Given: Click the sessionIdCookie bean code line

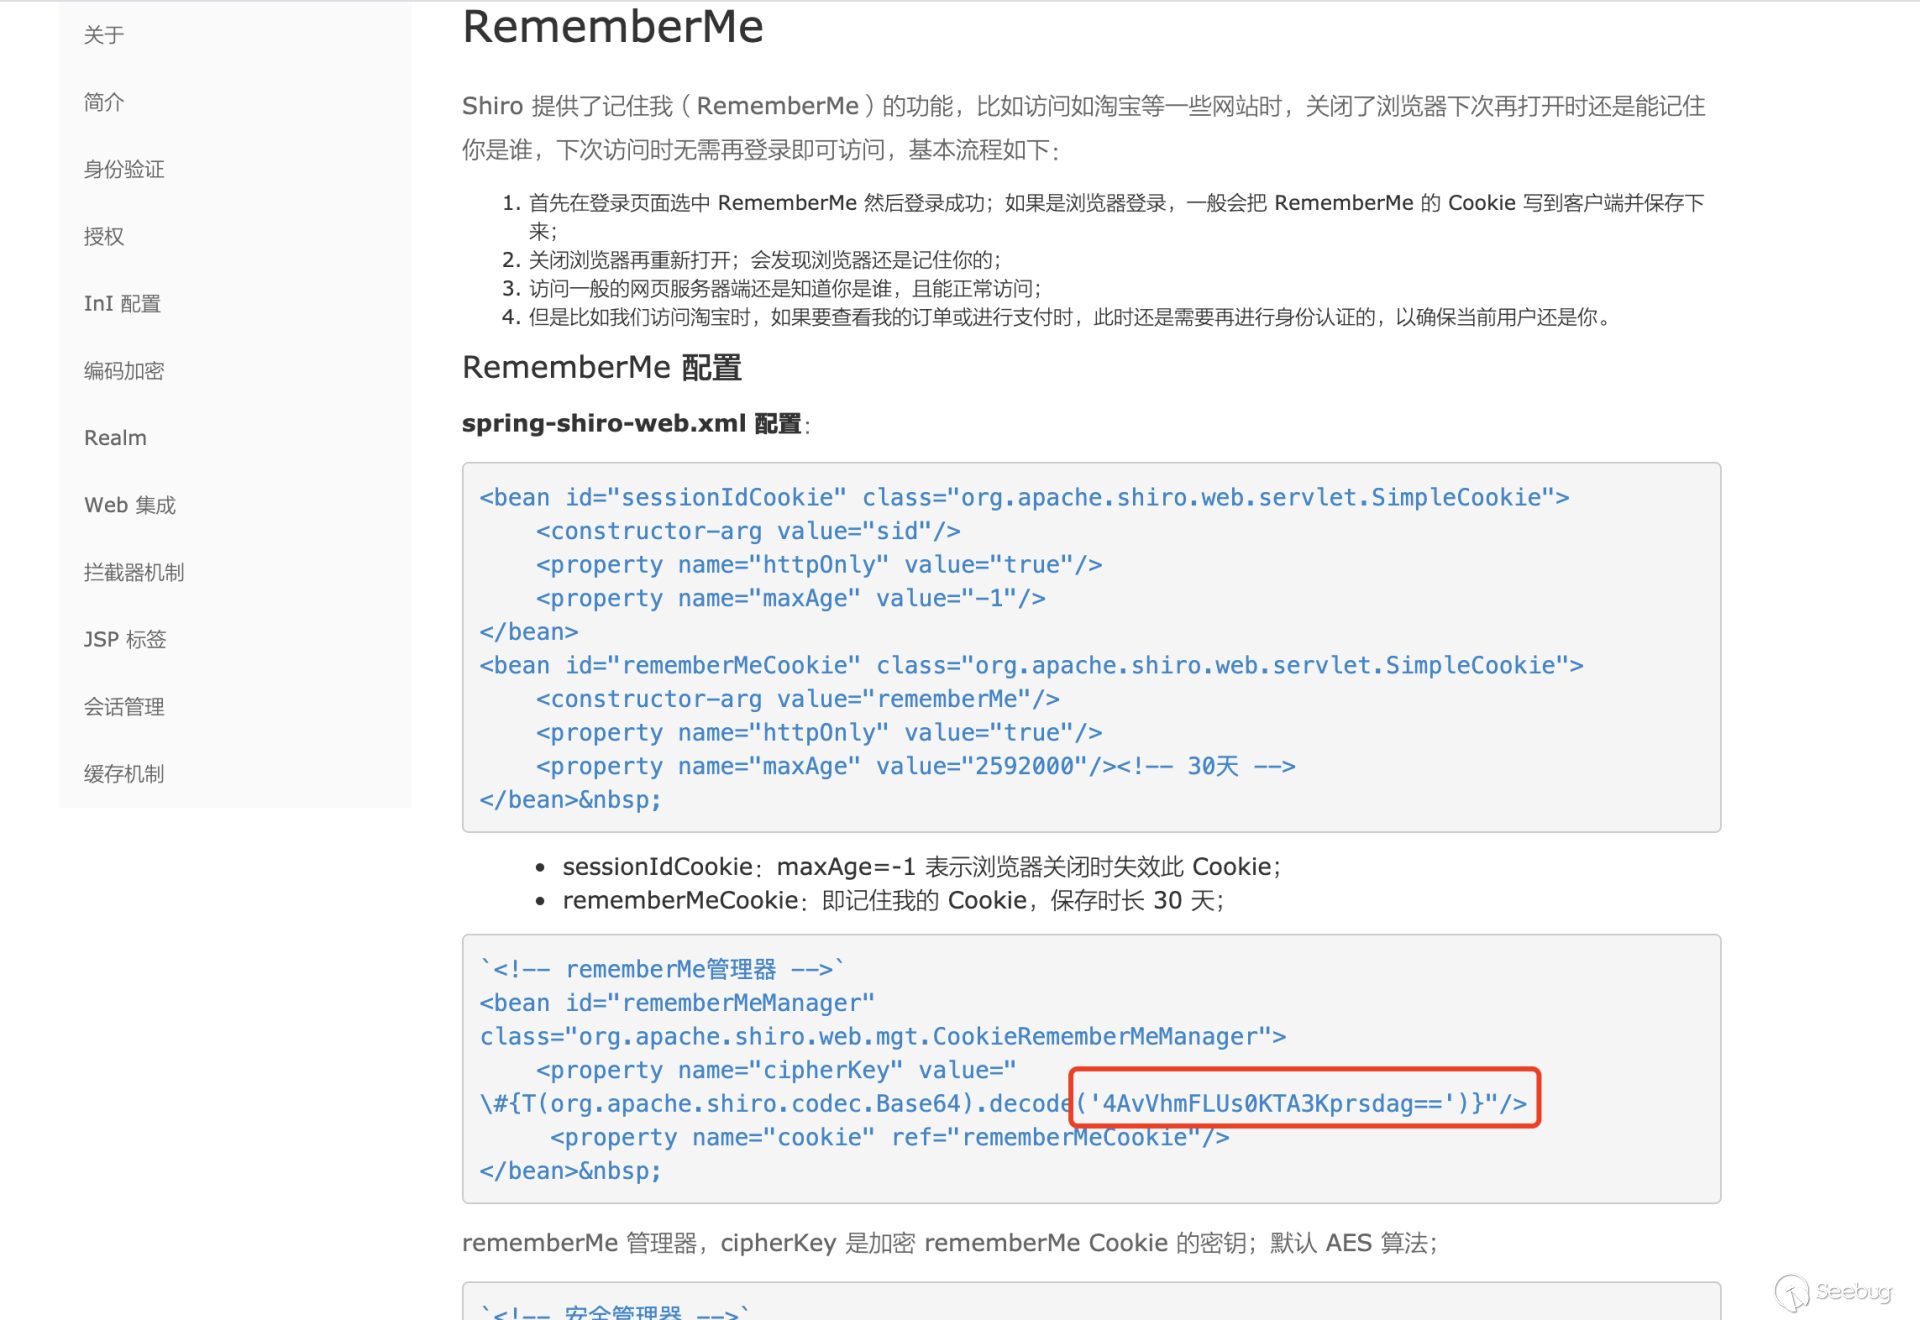Looking at the screenshot, I should (1024, 497).
